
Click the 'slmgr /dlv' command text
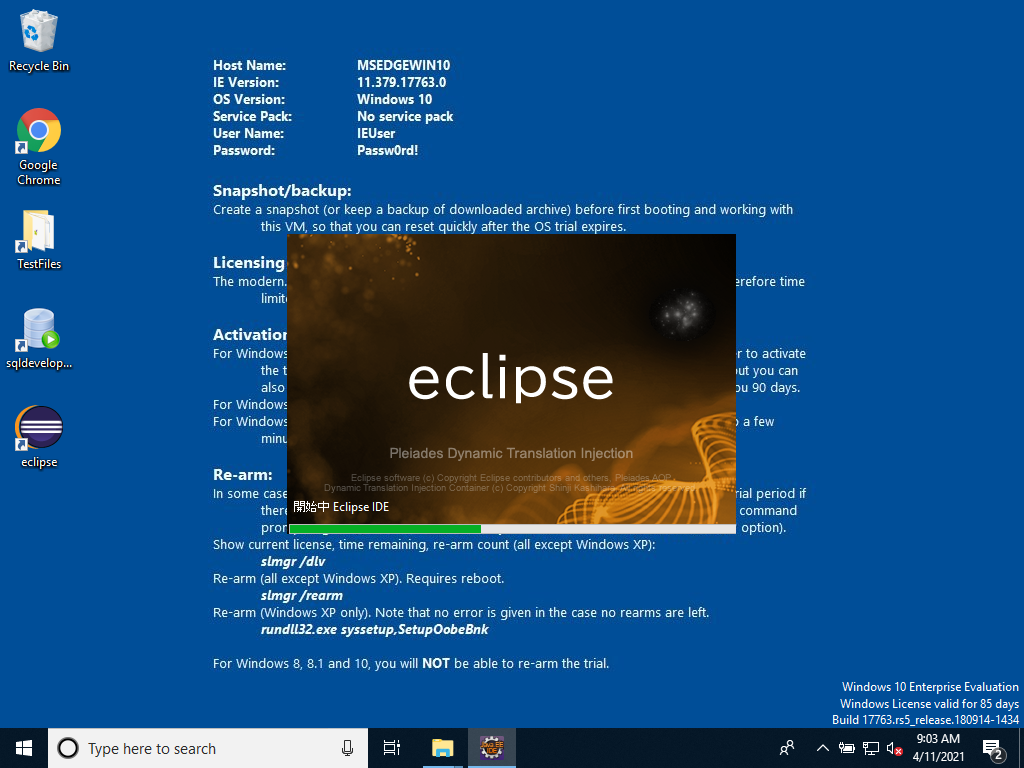click(x=293, y=562)
